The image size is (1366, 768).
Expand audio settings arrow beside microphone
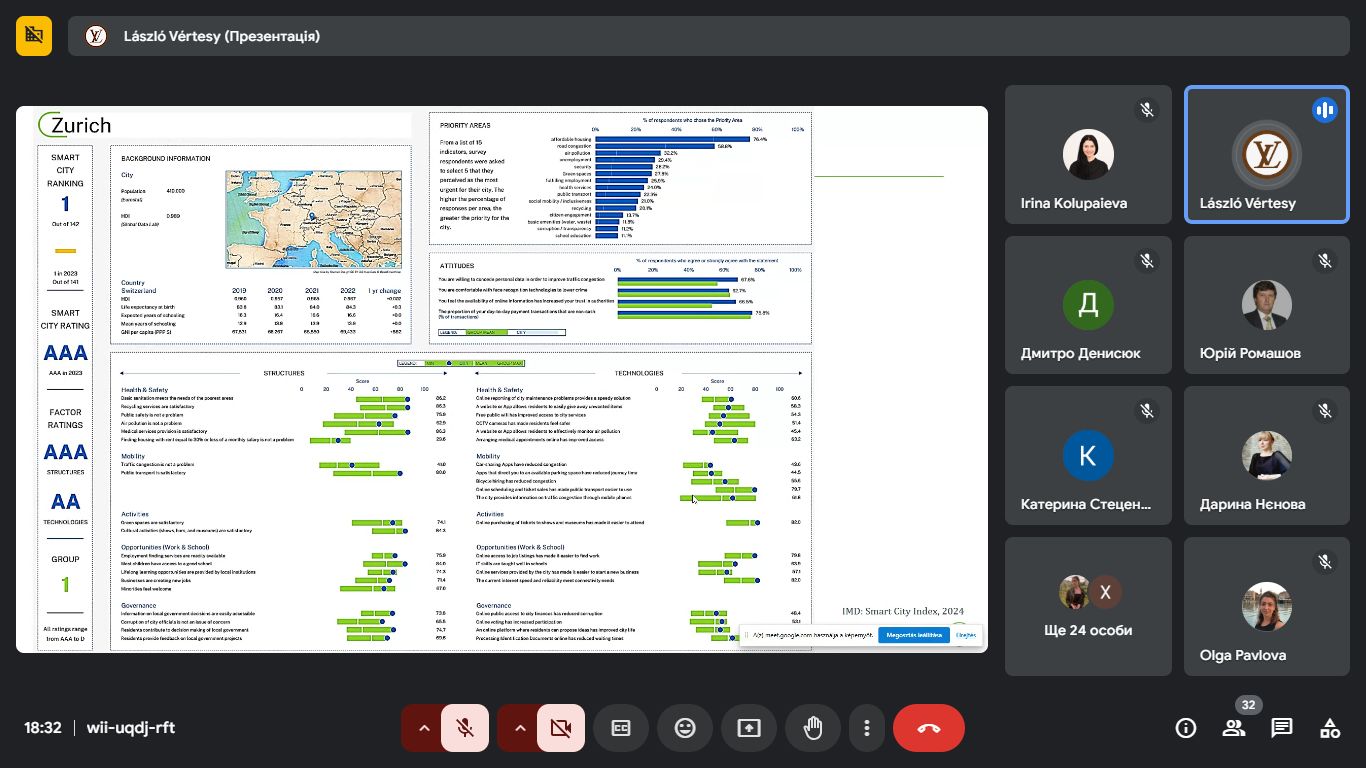[423, 728]
